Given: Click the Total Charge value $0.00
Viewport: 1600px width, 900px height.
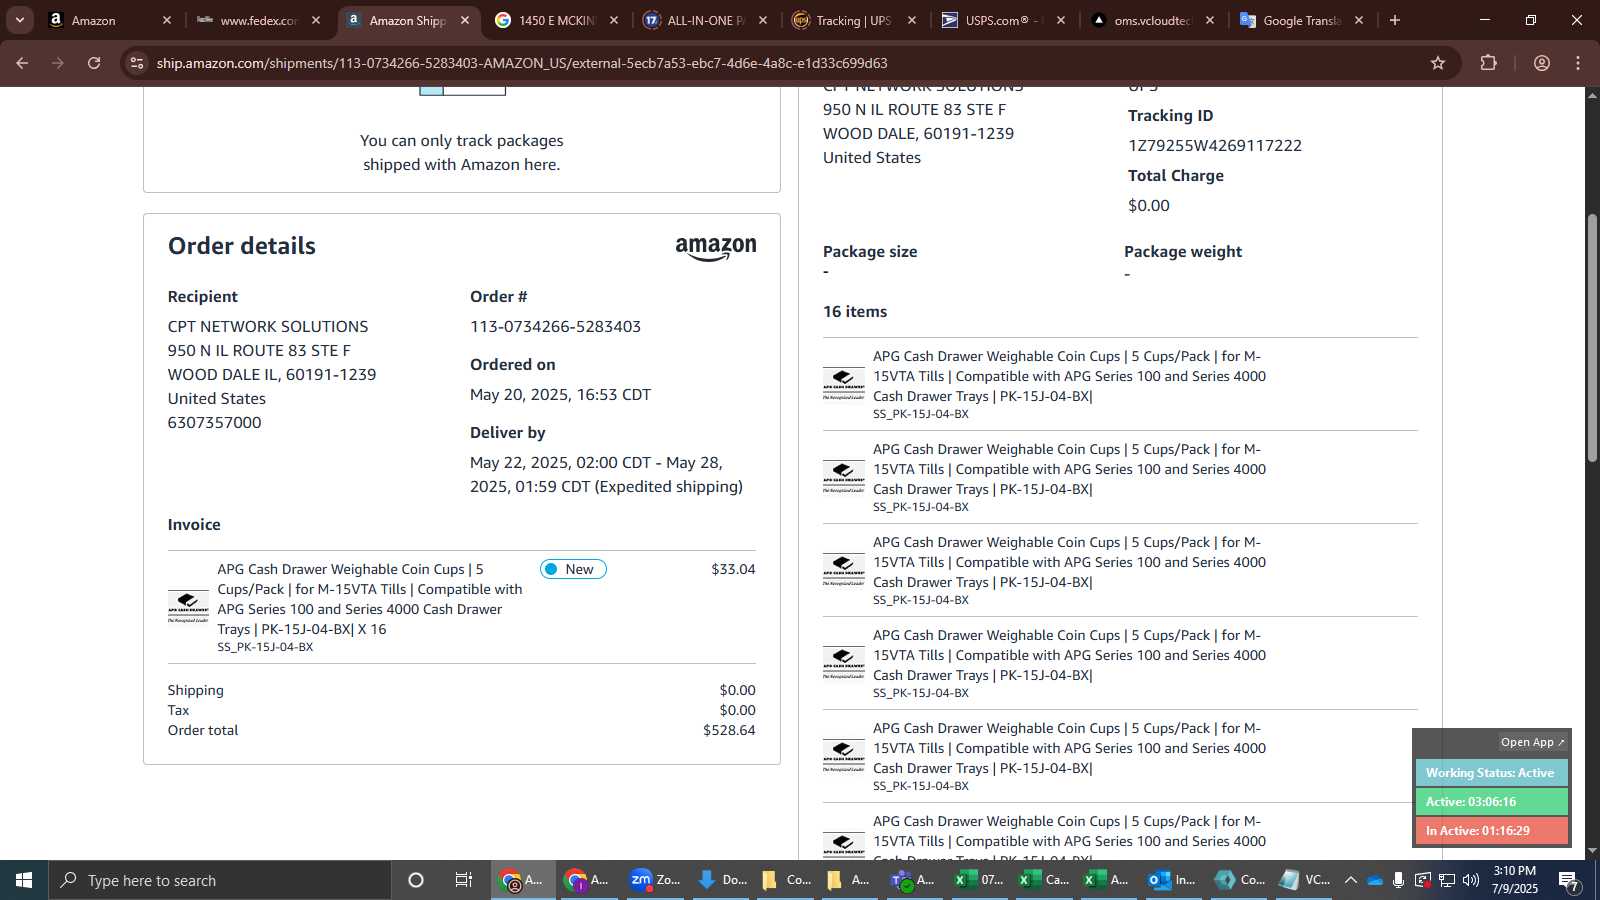Looking at the screenshot, I should [1149, 206].
